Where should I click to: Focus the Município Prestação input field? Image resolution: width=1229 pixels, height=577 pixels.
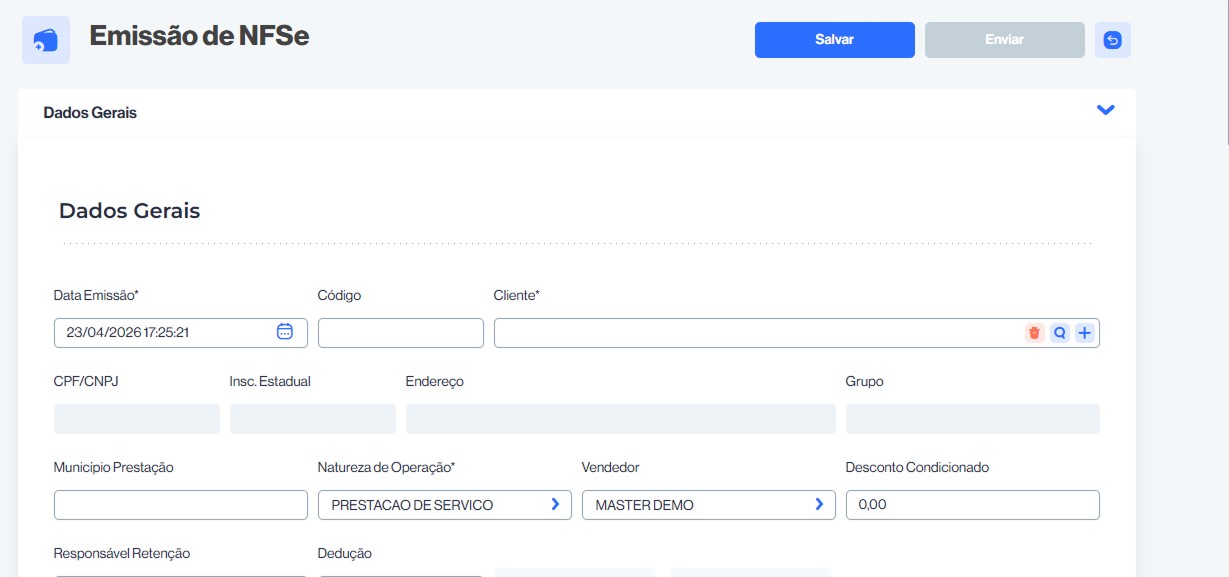tap(181, 505)
